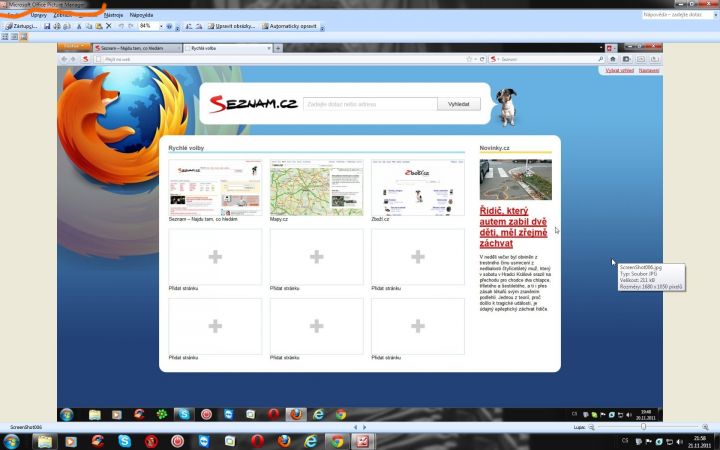Click the Novinky.cz news photo thumbnail
720x450 pixels.
(516, 180)
